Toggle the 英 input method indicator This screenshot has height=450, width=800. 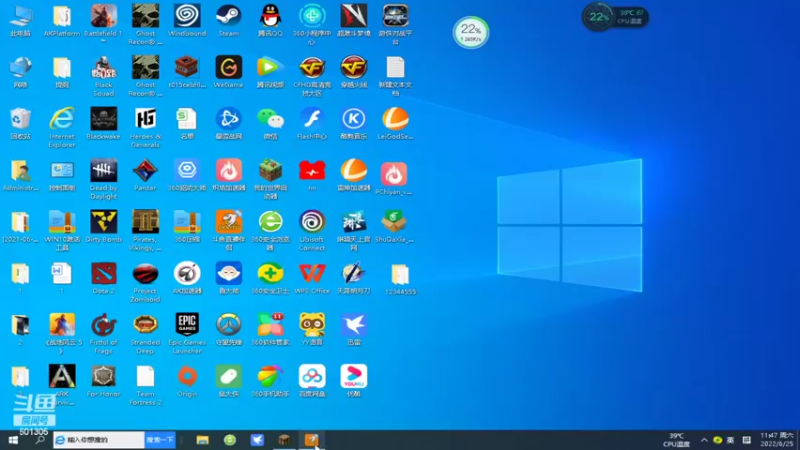731,440
